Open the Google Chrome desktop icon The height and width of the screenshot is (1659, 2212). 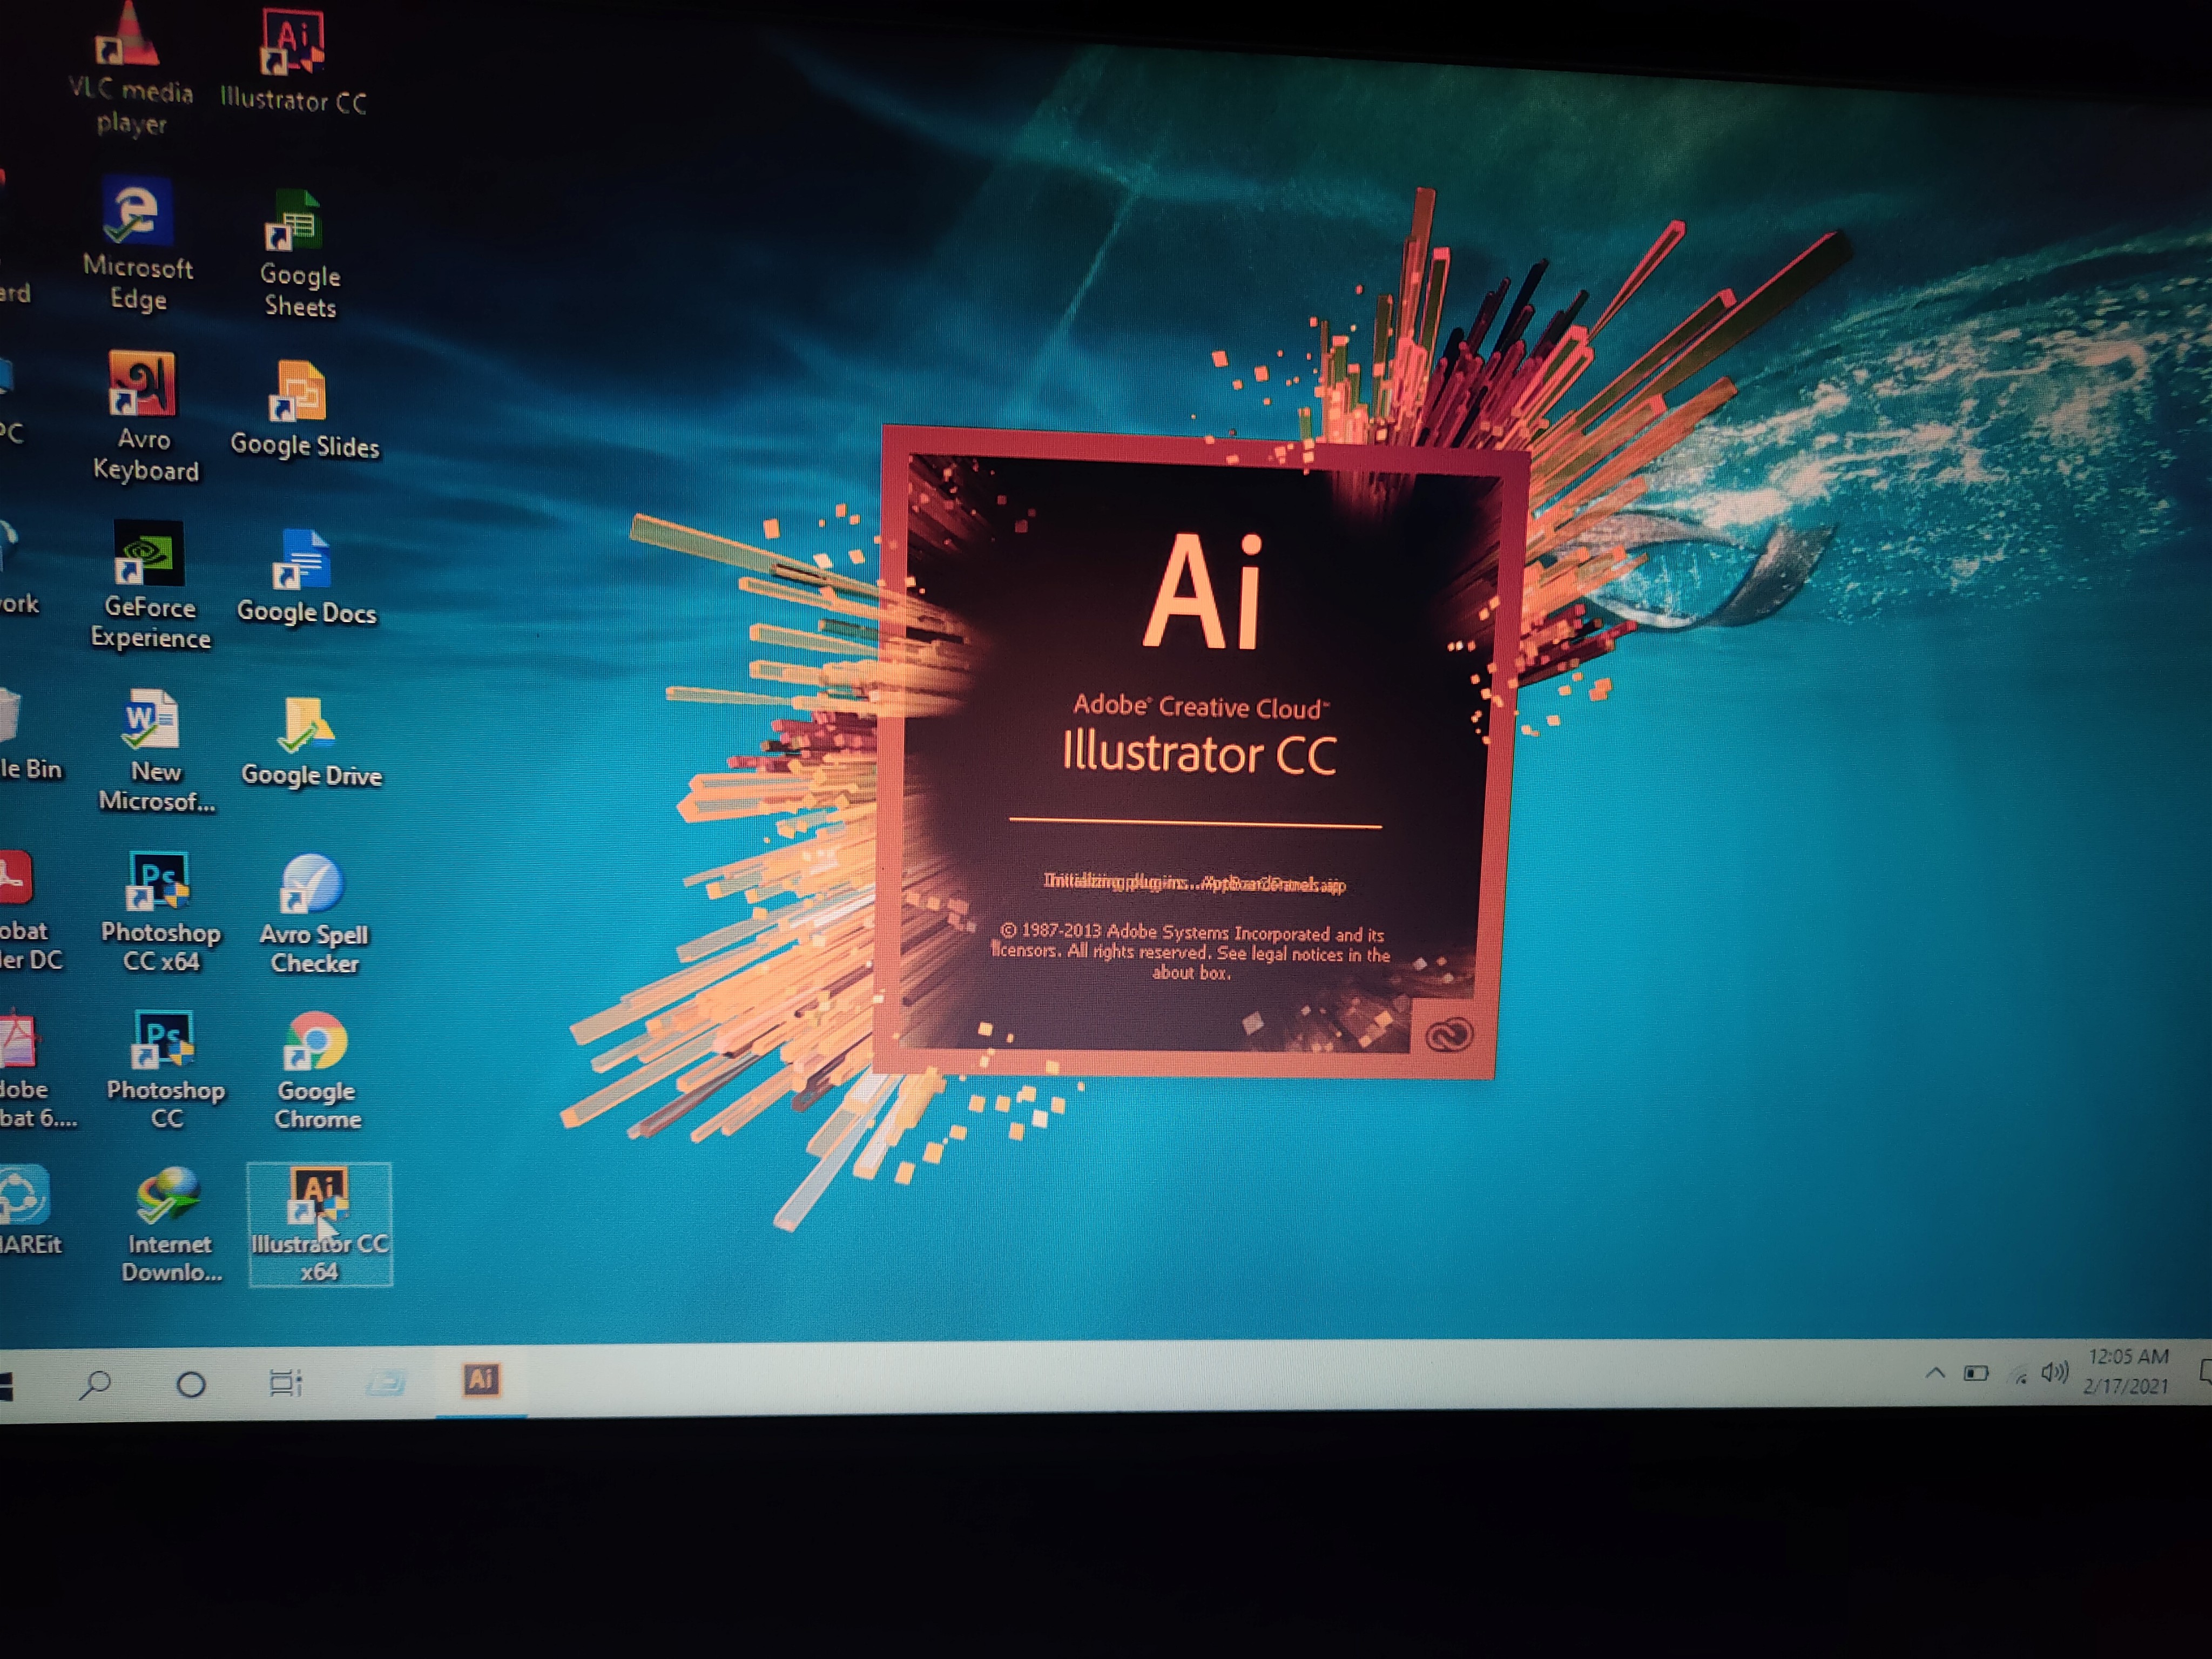[317, 1072]
